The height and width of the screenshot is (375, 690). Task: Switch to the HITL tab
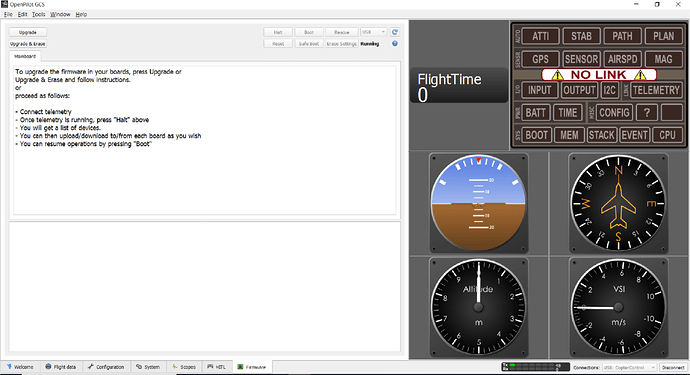(x=217, y=367)
